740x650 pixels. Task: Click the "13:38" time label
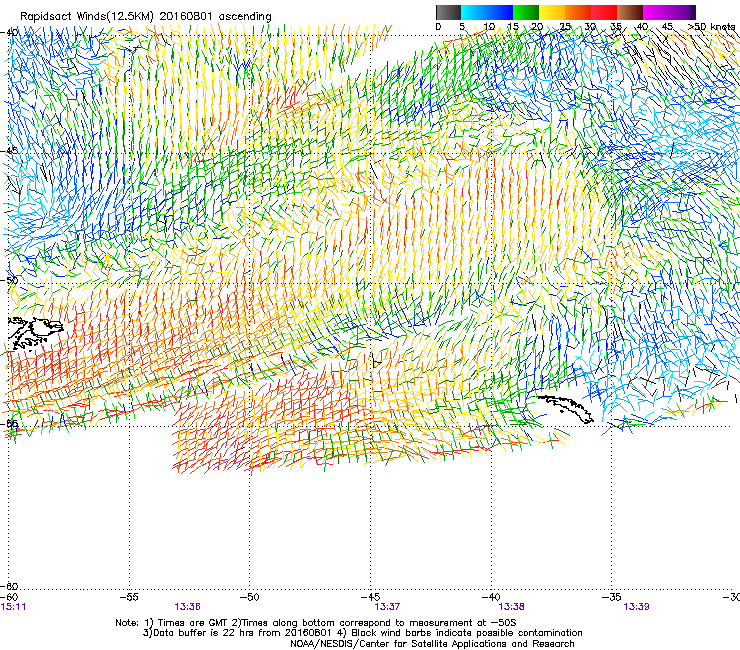pyautogui.click(x=512, y=607)
